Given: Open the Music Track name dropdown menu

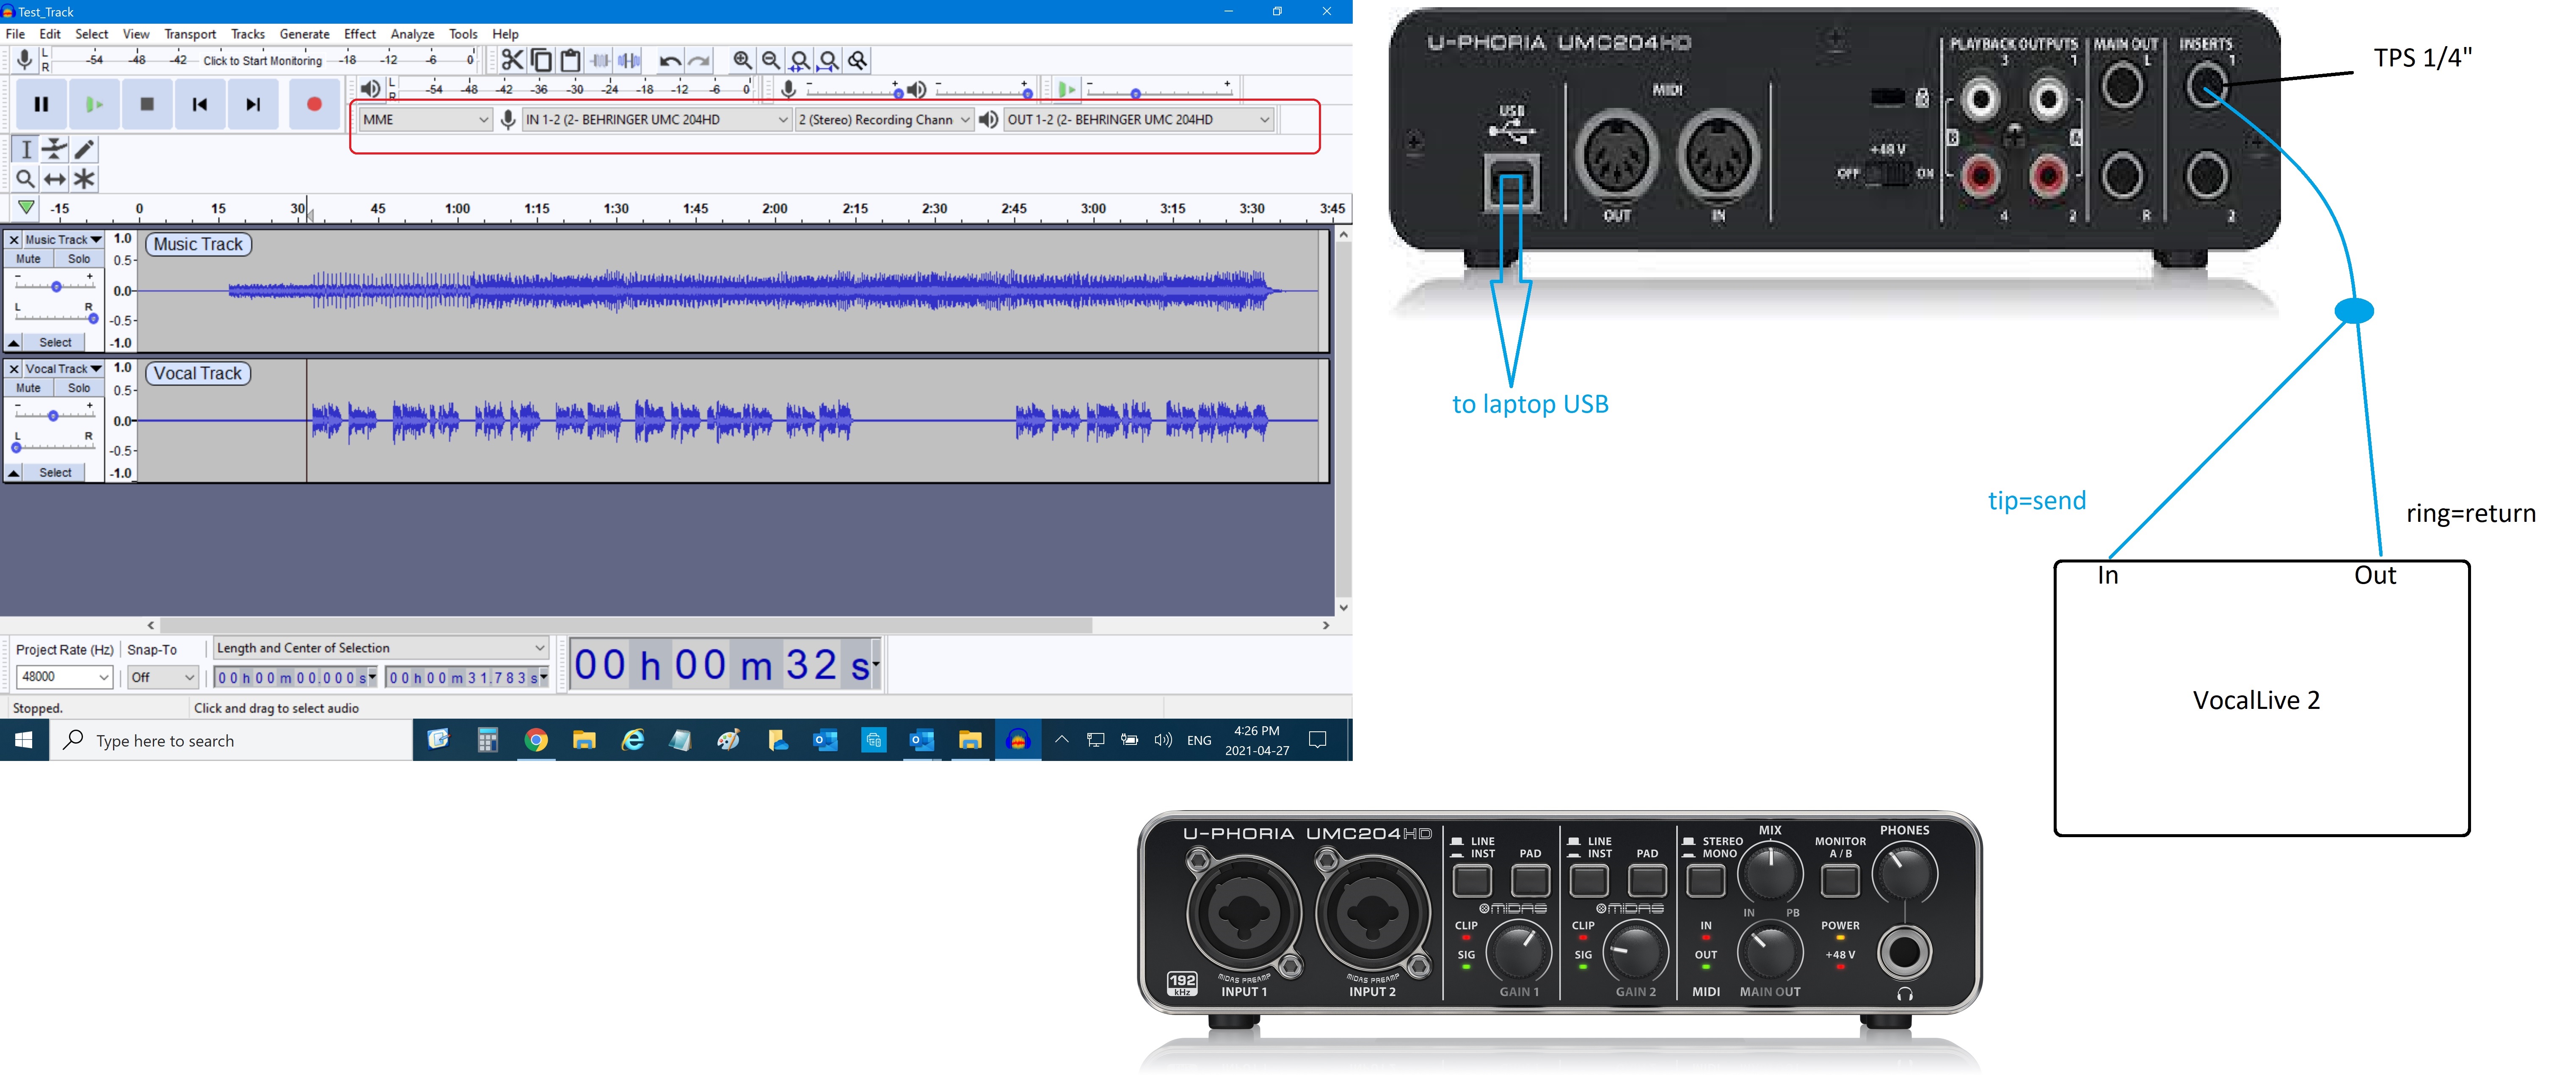Looking at the screenshot, I should point(63,240).
